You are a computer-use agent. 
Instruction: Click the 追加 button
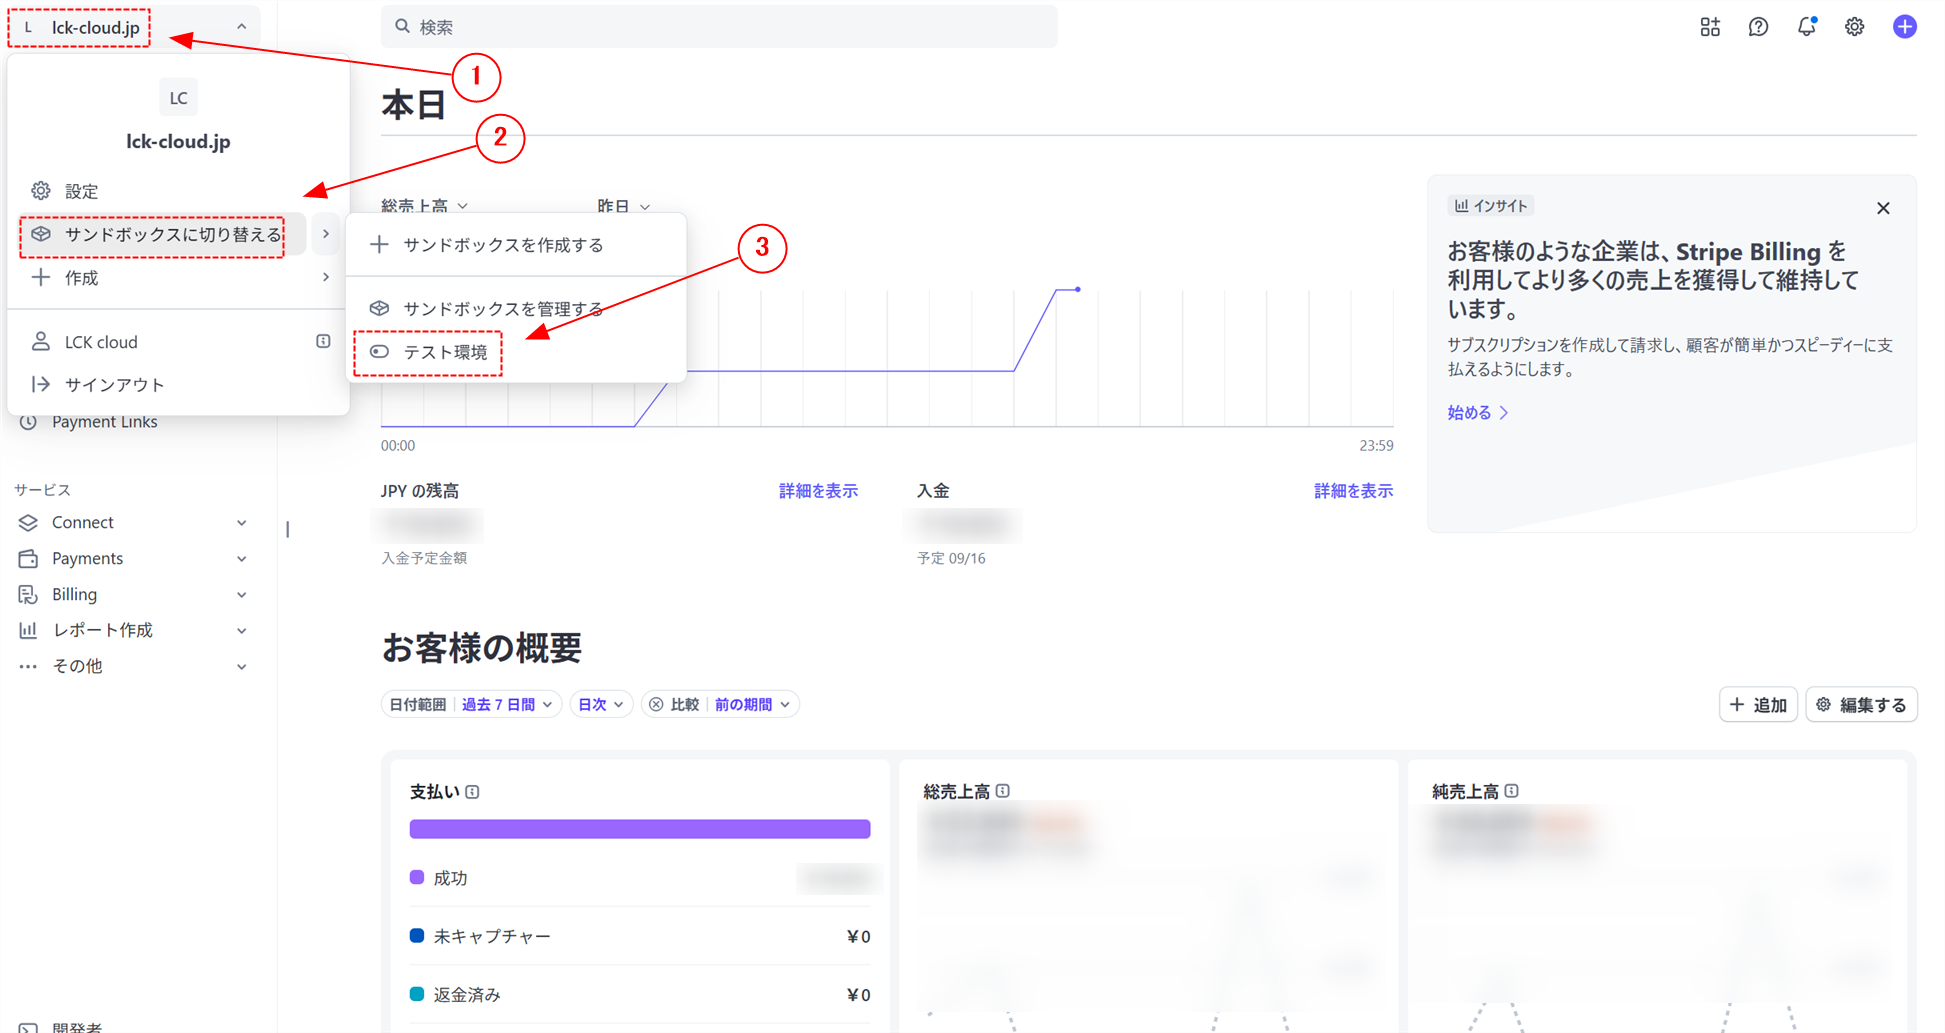tap(1758, 704)
